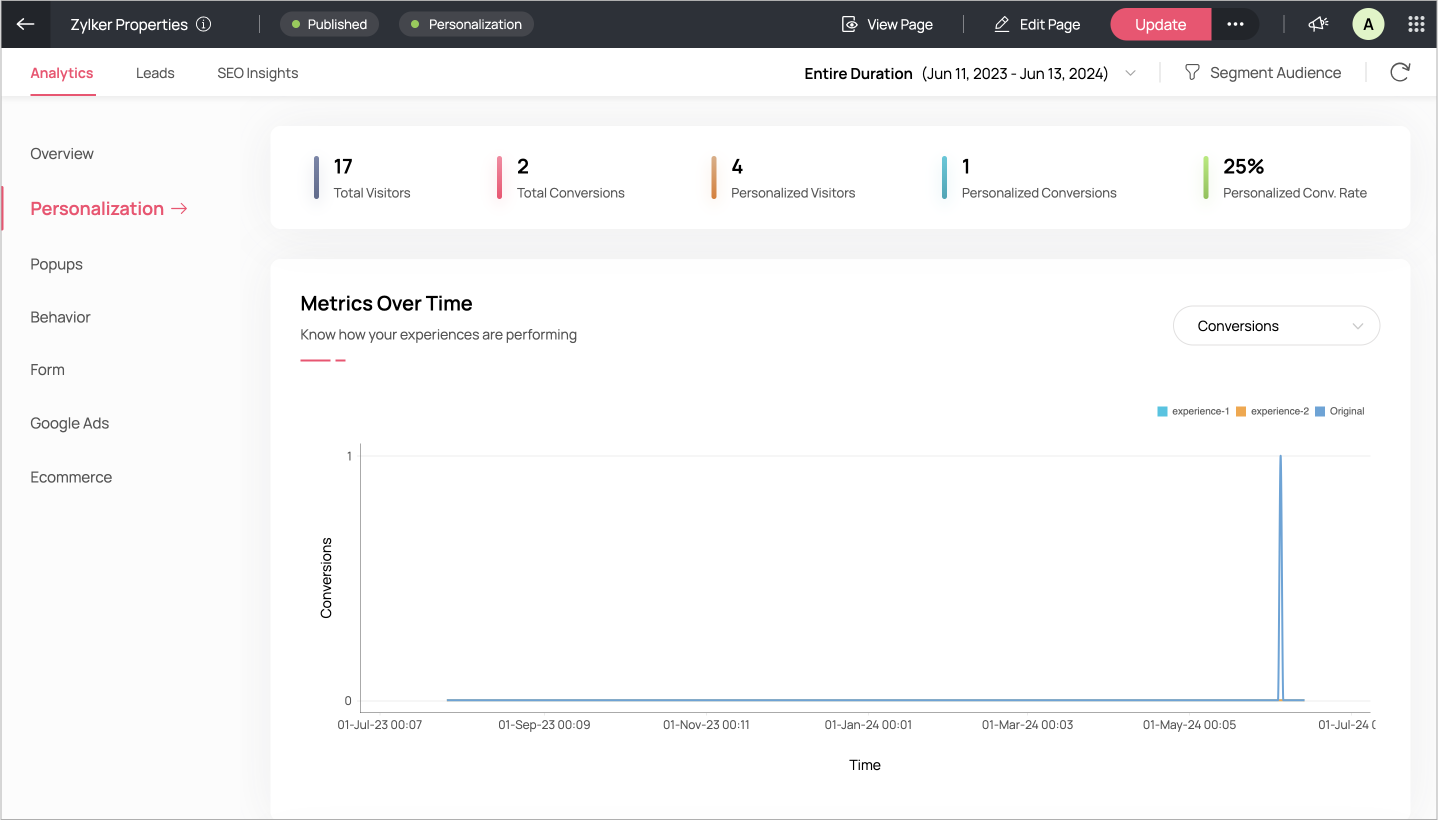This screenshot has height=820, width=1438.
Task: Switch to the SEO Insights tab
Action: (x=257, y=73)
